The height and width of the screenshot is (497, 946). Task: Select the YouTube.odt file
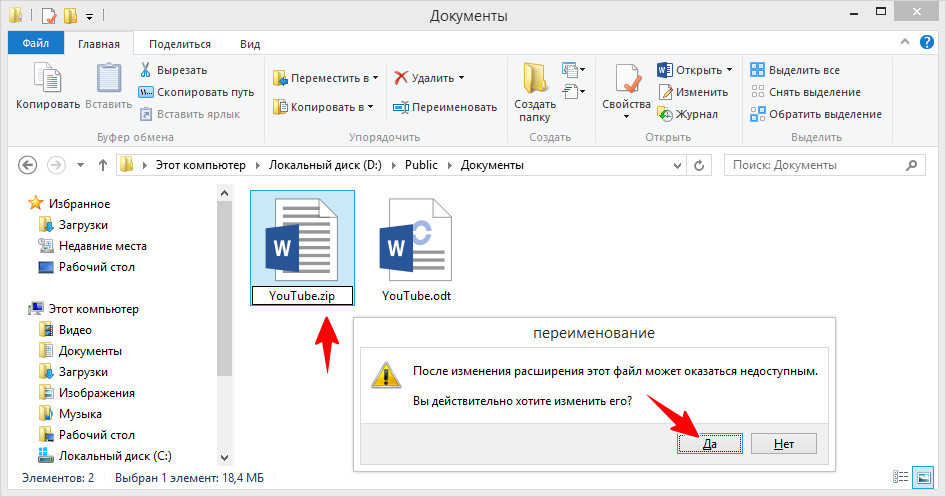416,250
